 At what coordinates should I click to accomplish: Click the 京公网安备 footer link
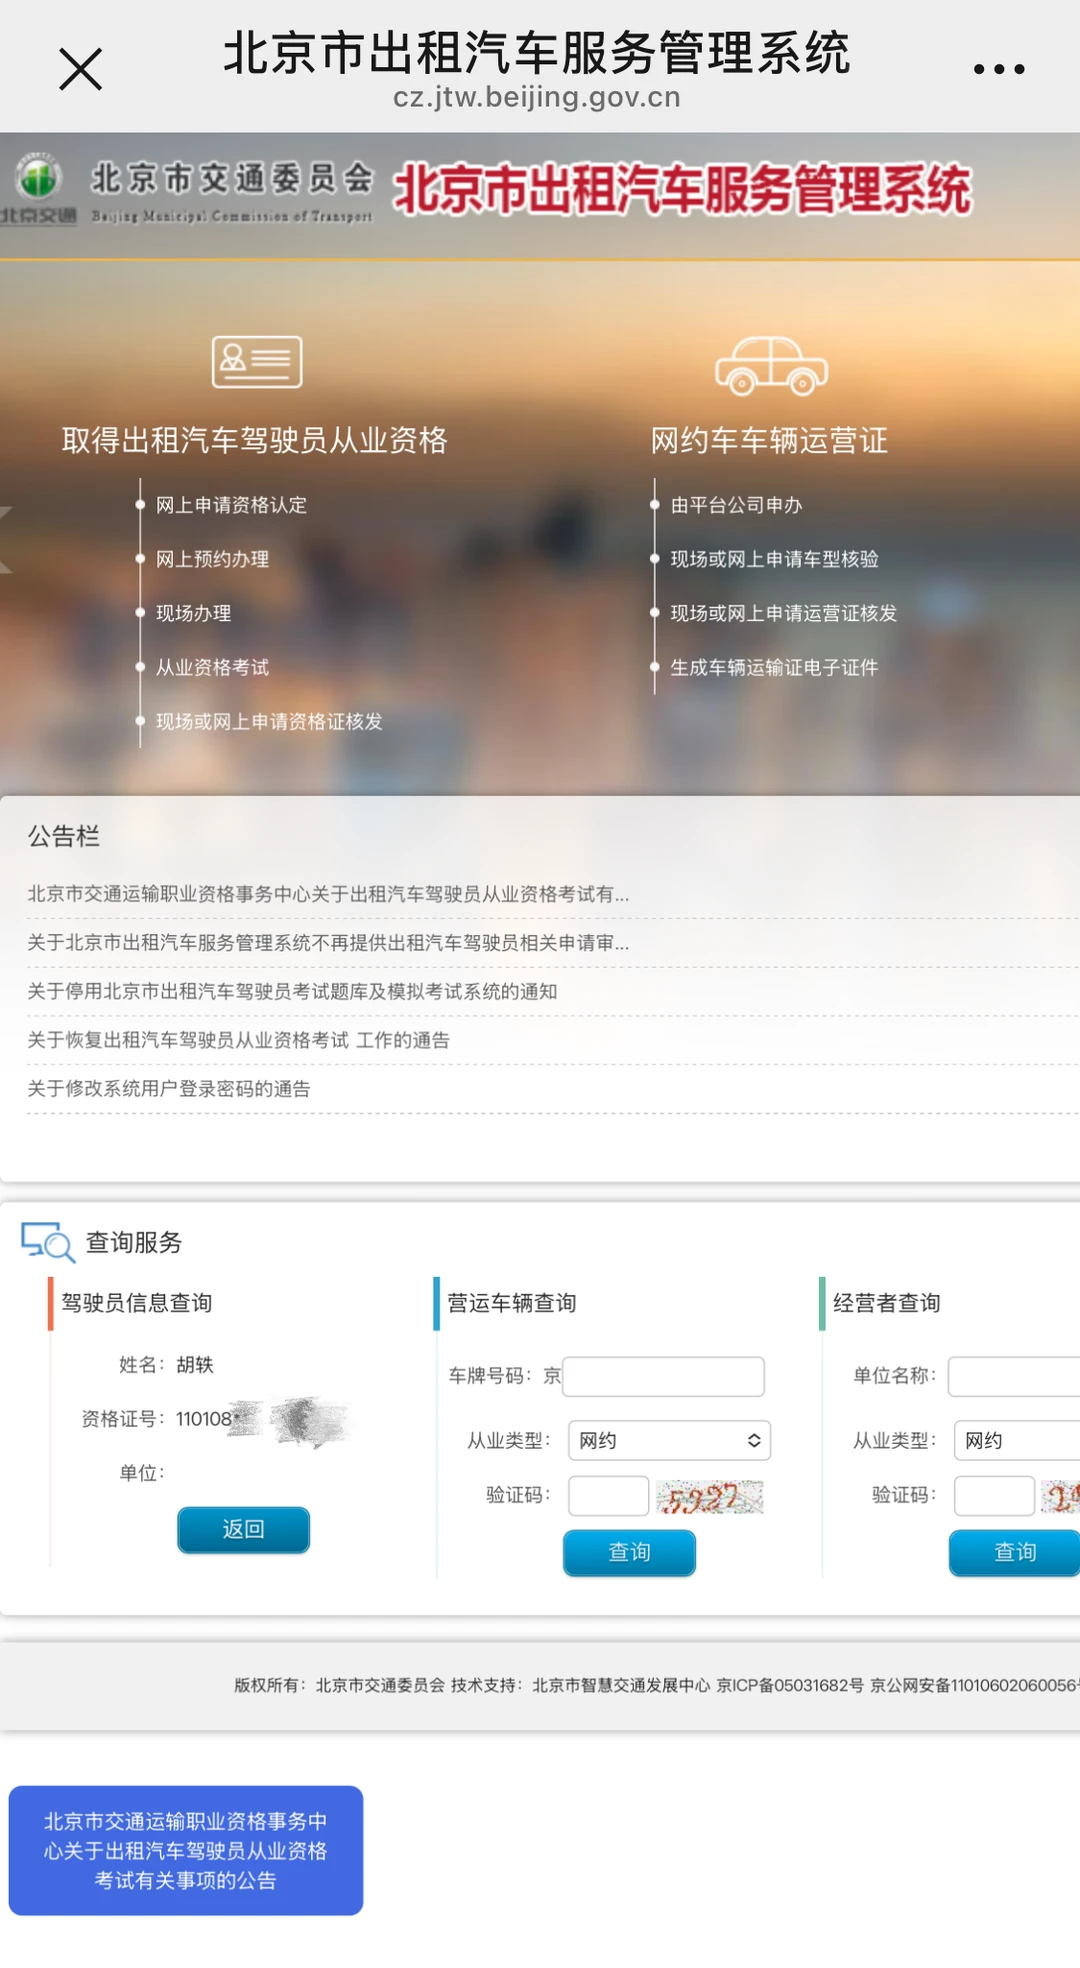point(975,1685)
